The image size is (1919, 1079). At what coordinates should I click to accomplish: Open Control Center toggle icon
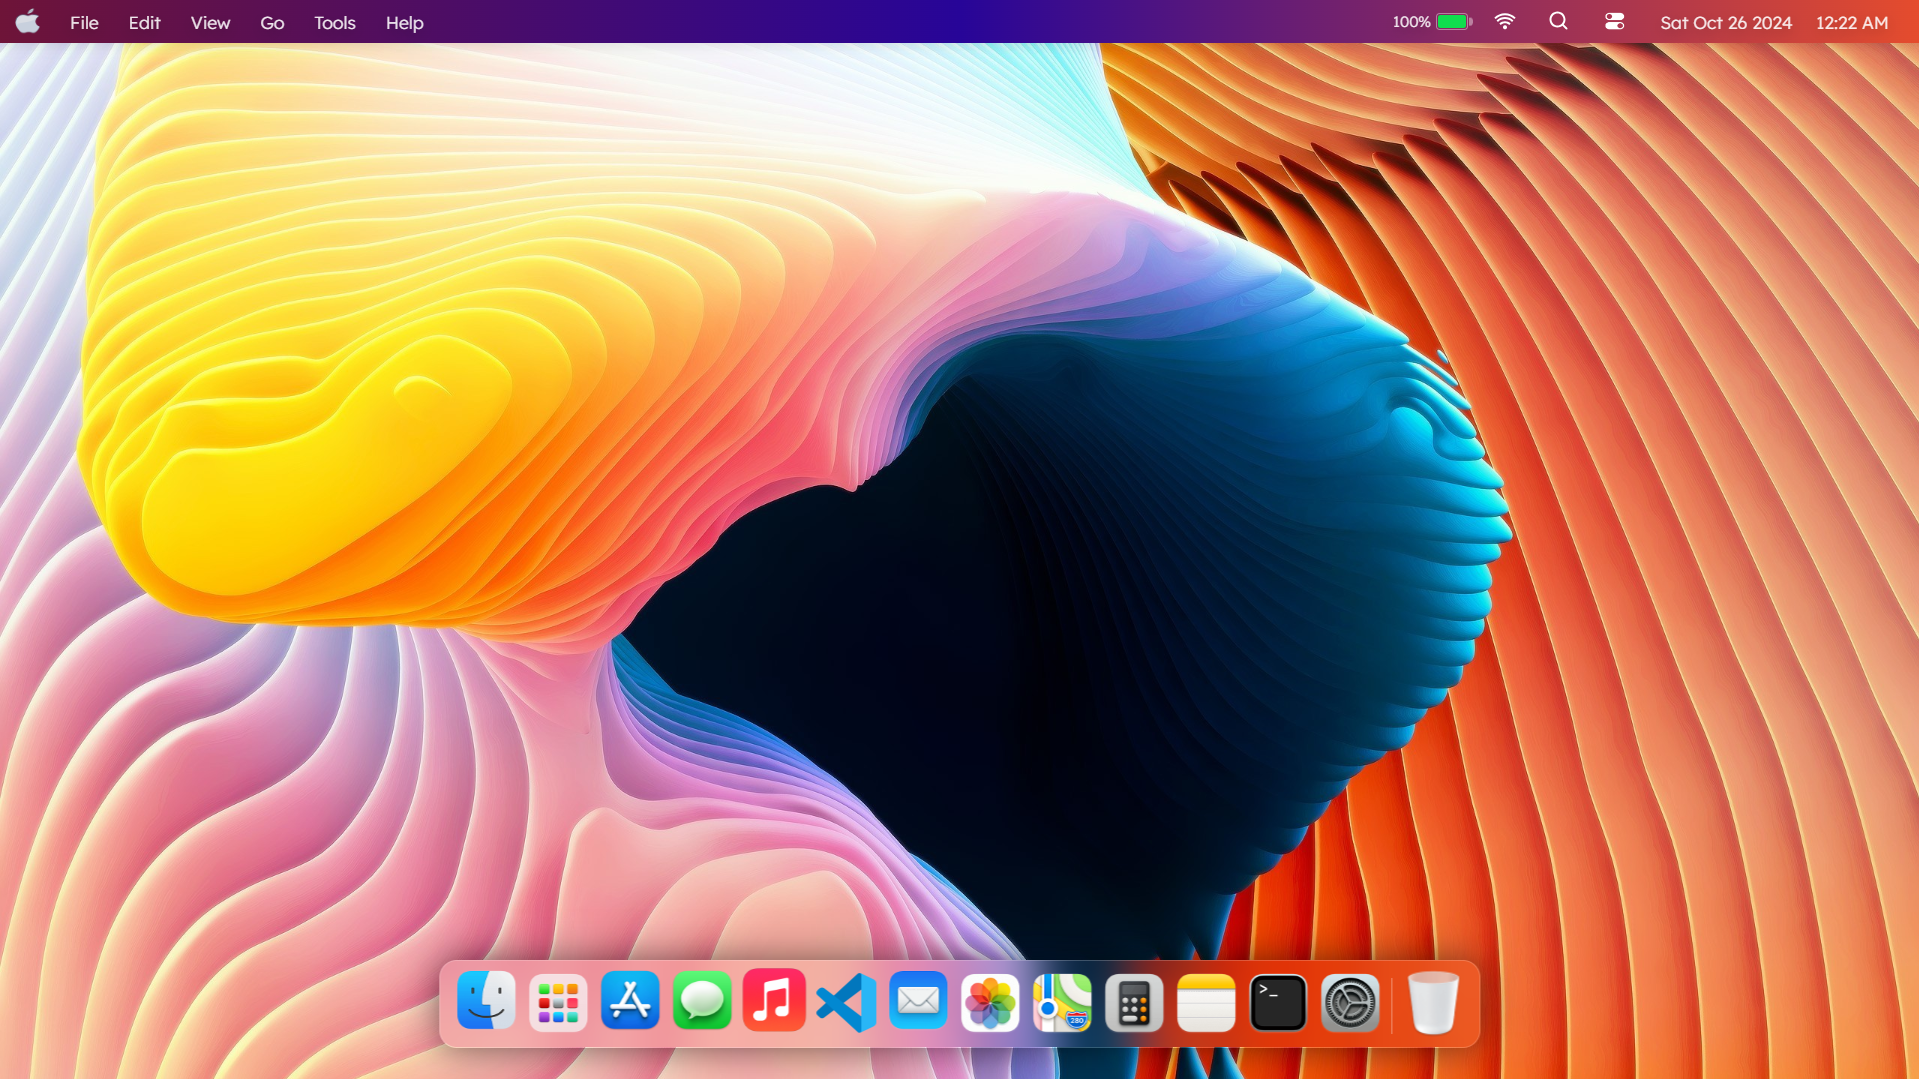pos(1614,22)
